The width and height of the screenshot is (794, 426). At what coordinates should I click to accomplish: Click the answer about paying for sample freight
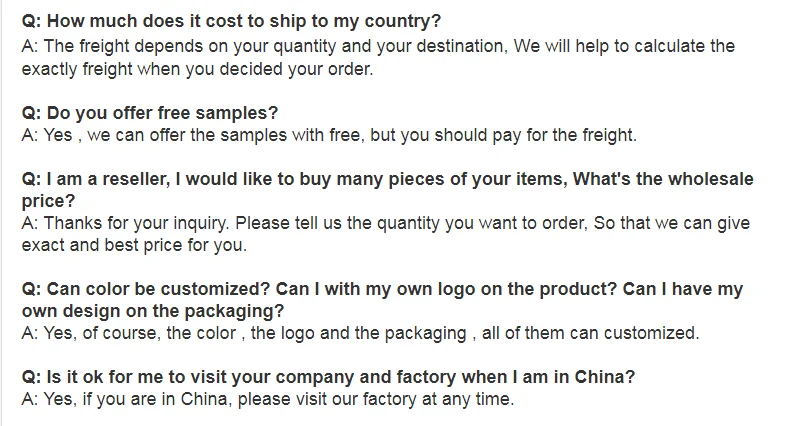pos(328,136)
